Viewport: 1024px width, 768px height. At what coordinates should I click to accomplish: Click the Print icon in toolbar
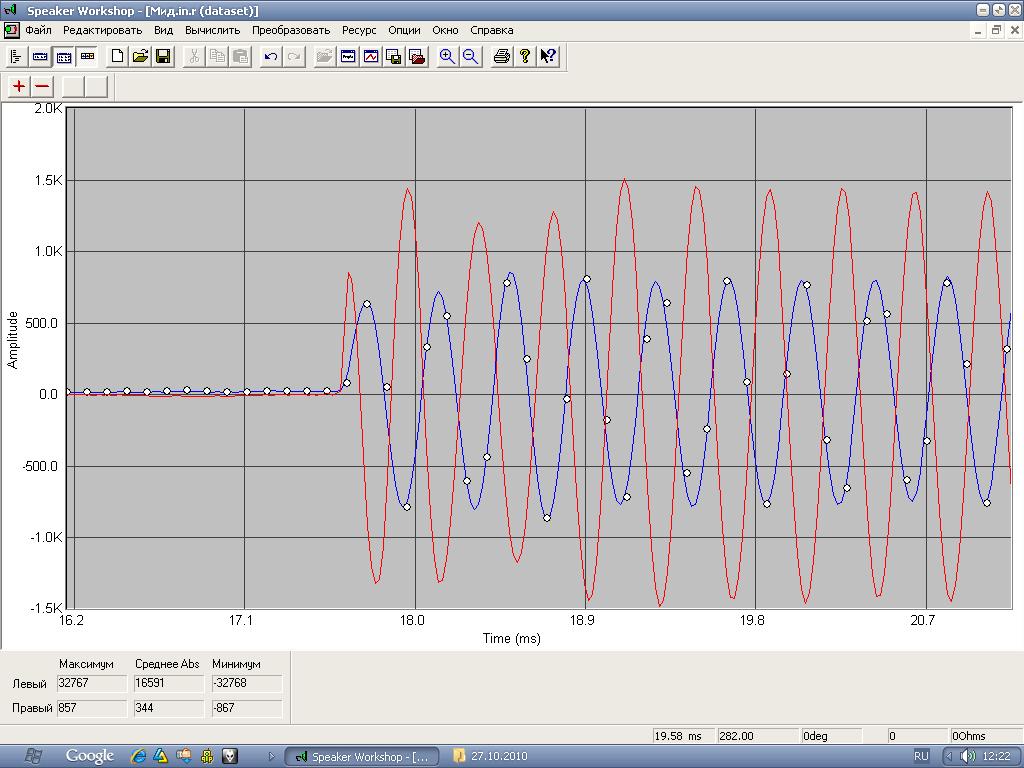[x=502, y=57]
